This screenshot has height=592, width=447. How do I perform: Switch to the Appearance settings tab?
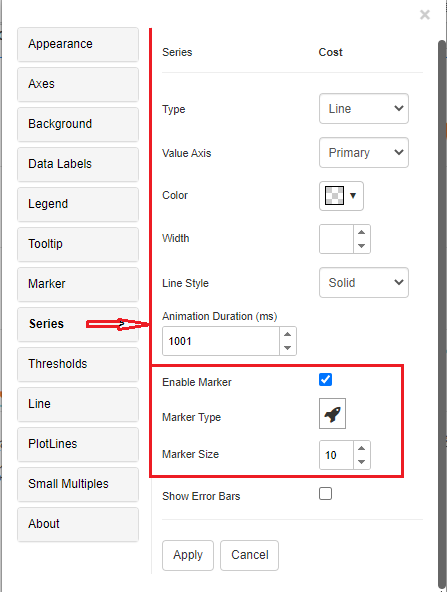pyautogui.click(x=78, y=44)
